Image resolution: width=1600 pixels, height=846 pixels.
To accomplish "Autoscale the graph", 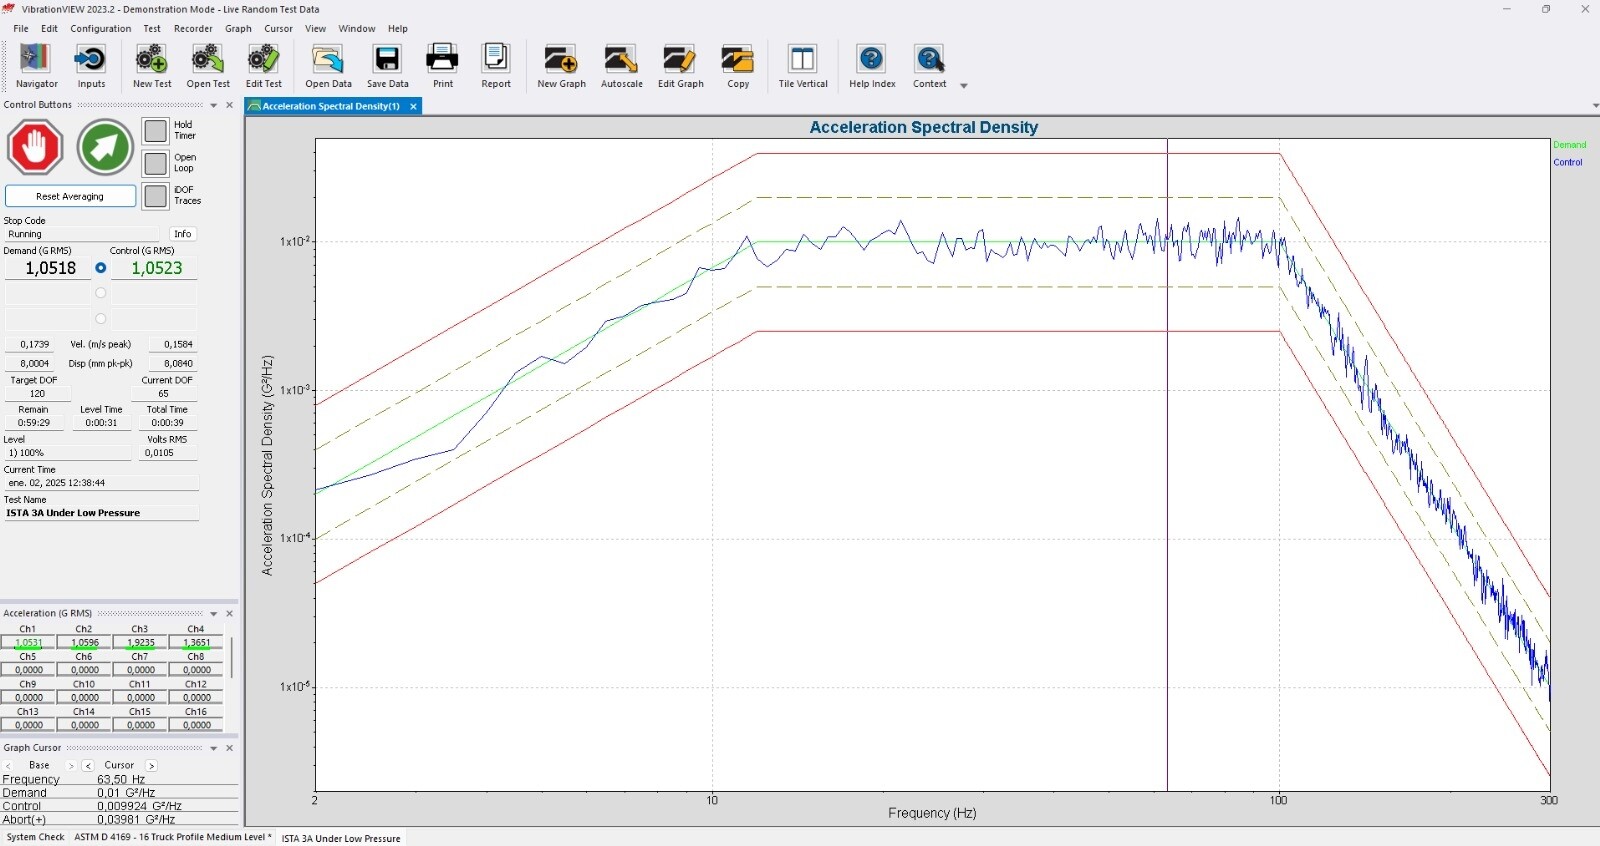I will (621, 67).
